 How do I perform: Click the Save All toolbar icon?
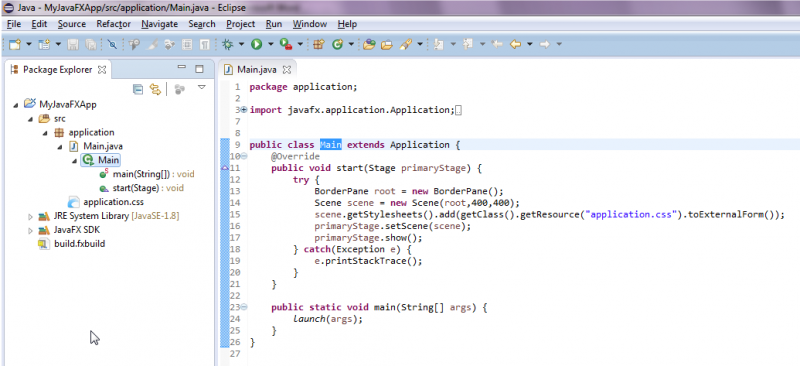click(91, 45)
